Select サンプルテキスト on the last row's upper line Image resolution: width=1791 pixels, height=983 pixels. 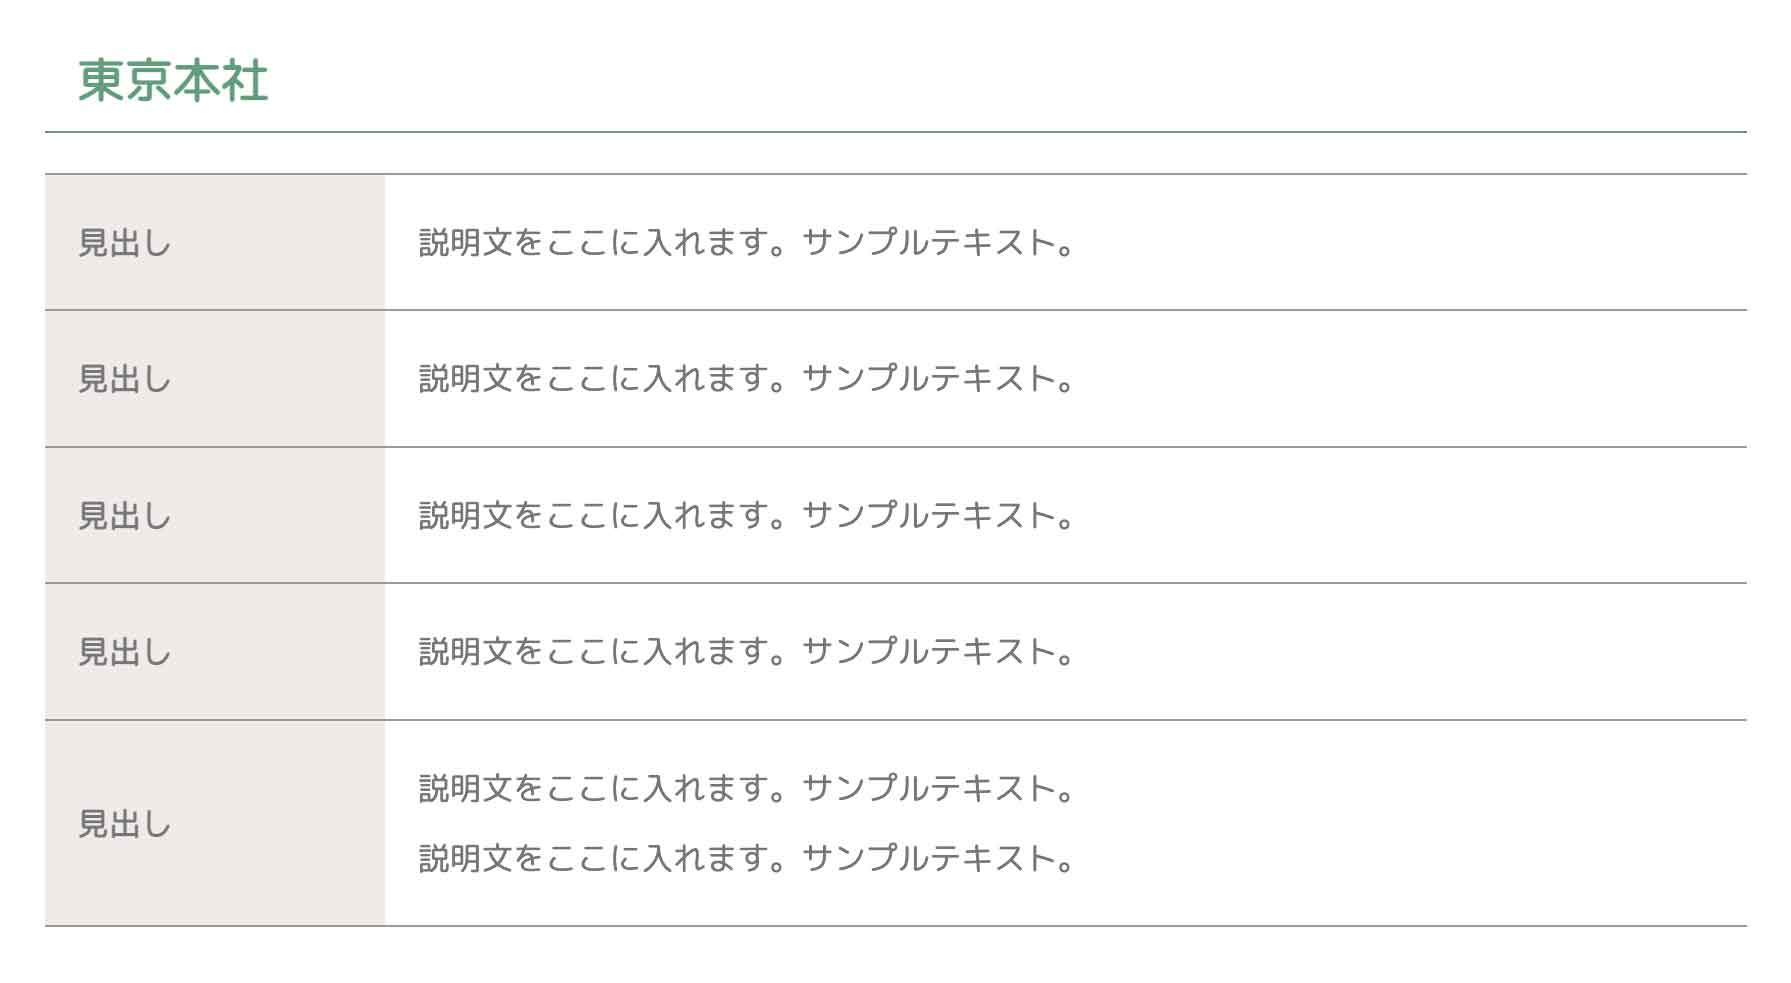click(x=930, y=789)
